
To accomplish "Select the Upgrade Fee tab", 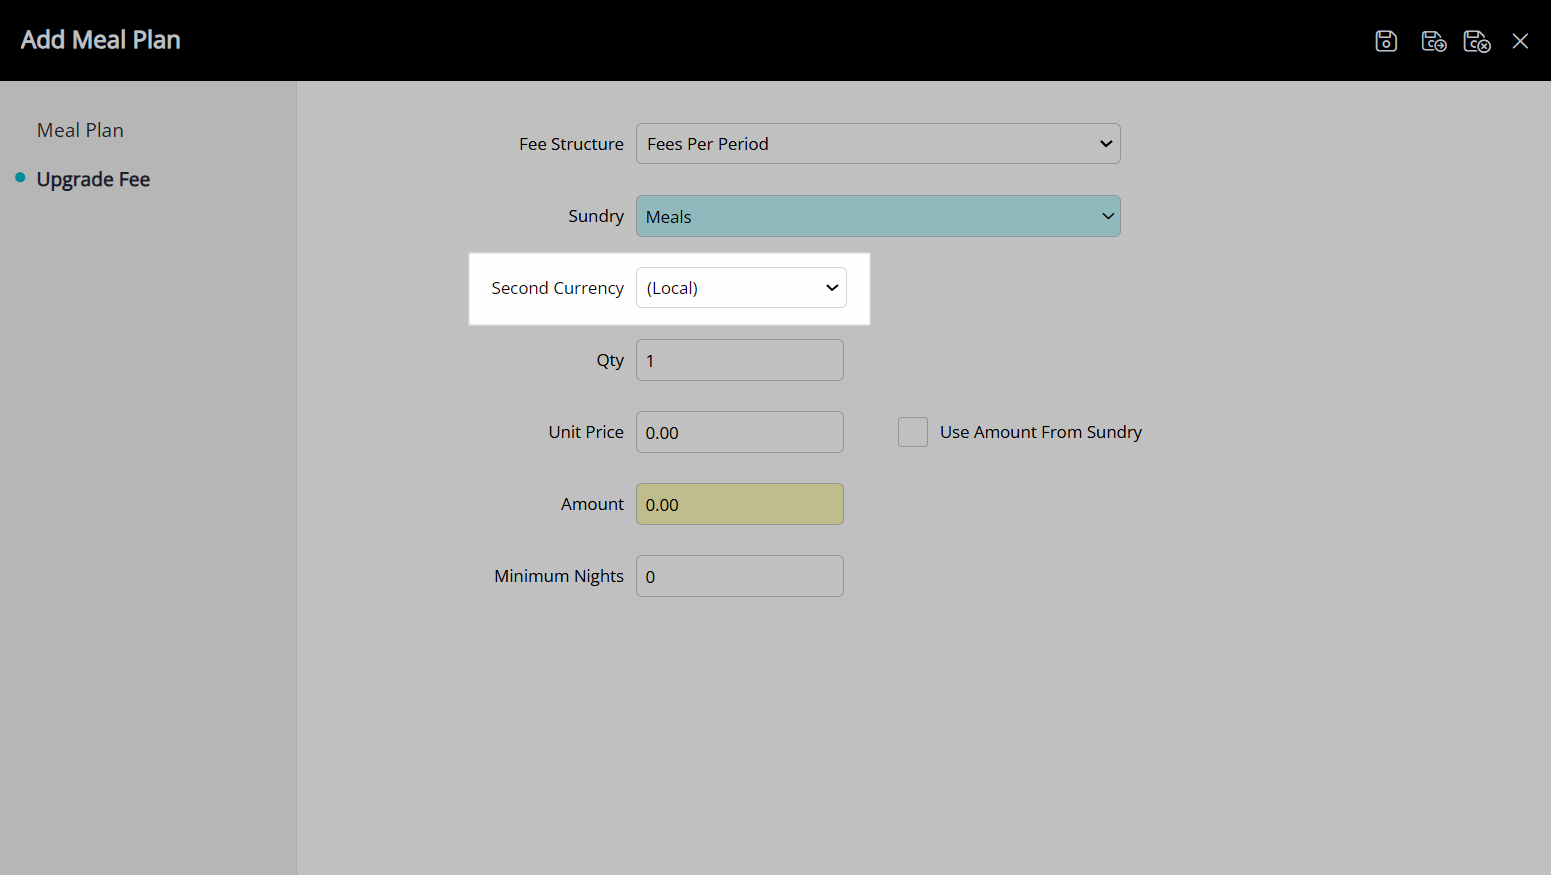I will tap(93, 179).
